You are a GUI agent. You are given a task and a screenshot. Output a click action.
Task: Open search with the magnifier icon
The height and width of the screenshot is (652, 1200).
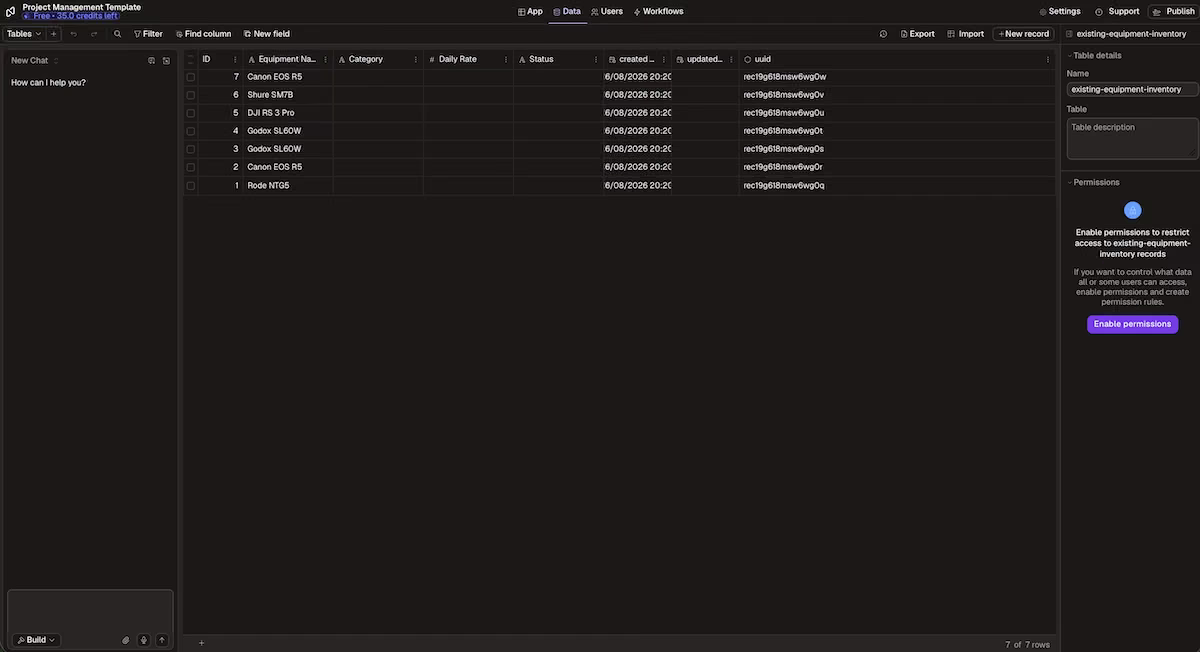click(117, 34)
